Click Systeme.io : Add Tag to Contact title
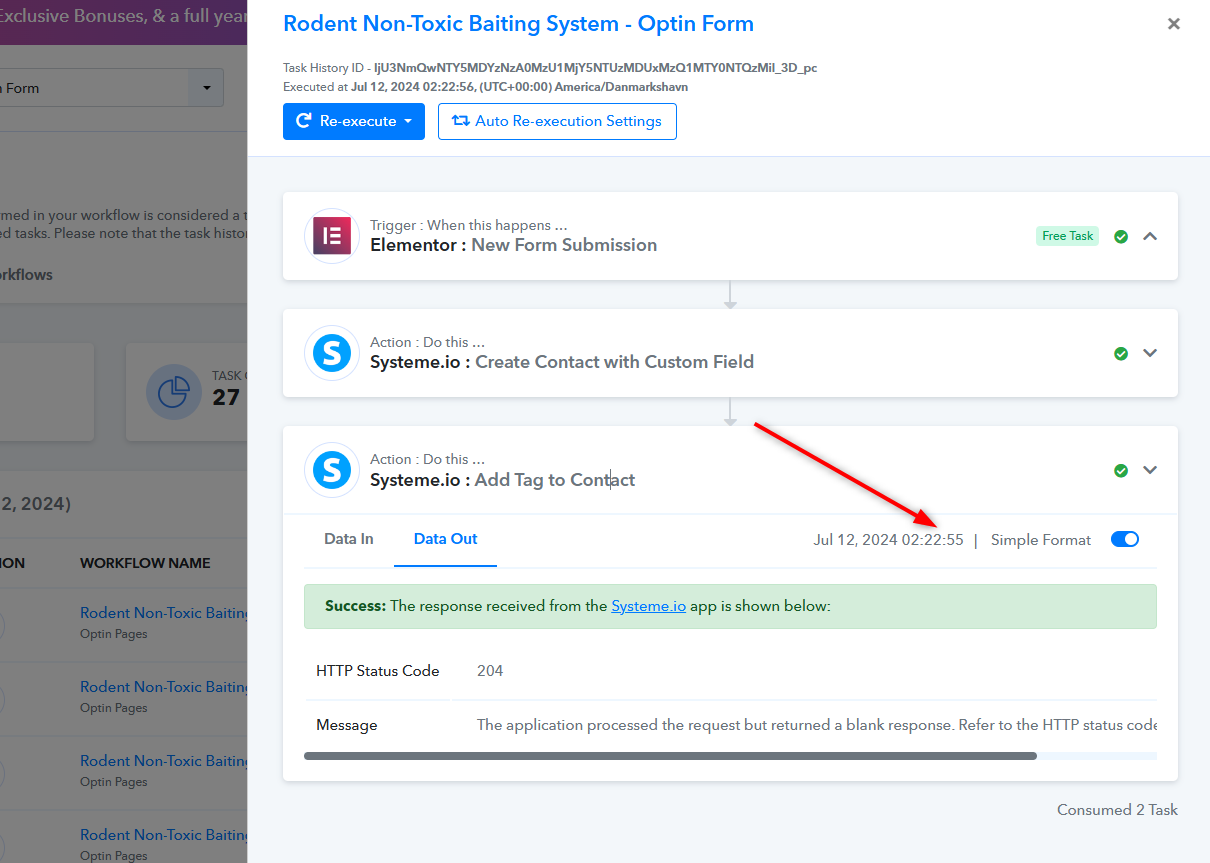This screenshot has width=1210, height=863. (502, 480)
